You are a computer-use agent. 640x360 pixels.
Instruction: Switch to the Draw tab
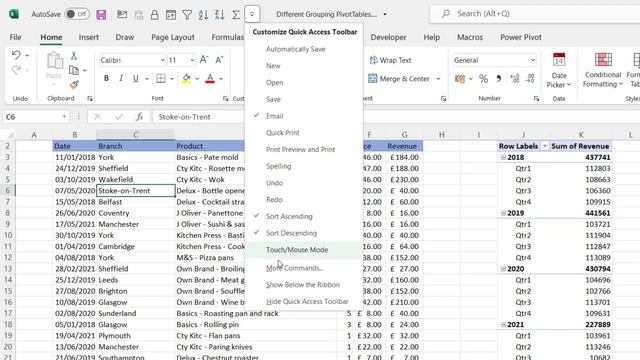point(124,37)
